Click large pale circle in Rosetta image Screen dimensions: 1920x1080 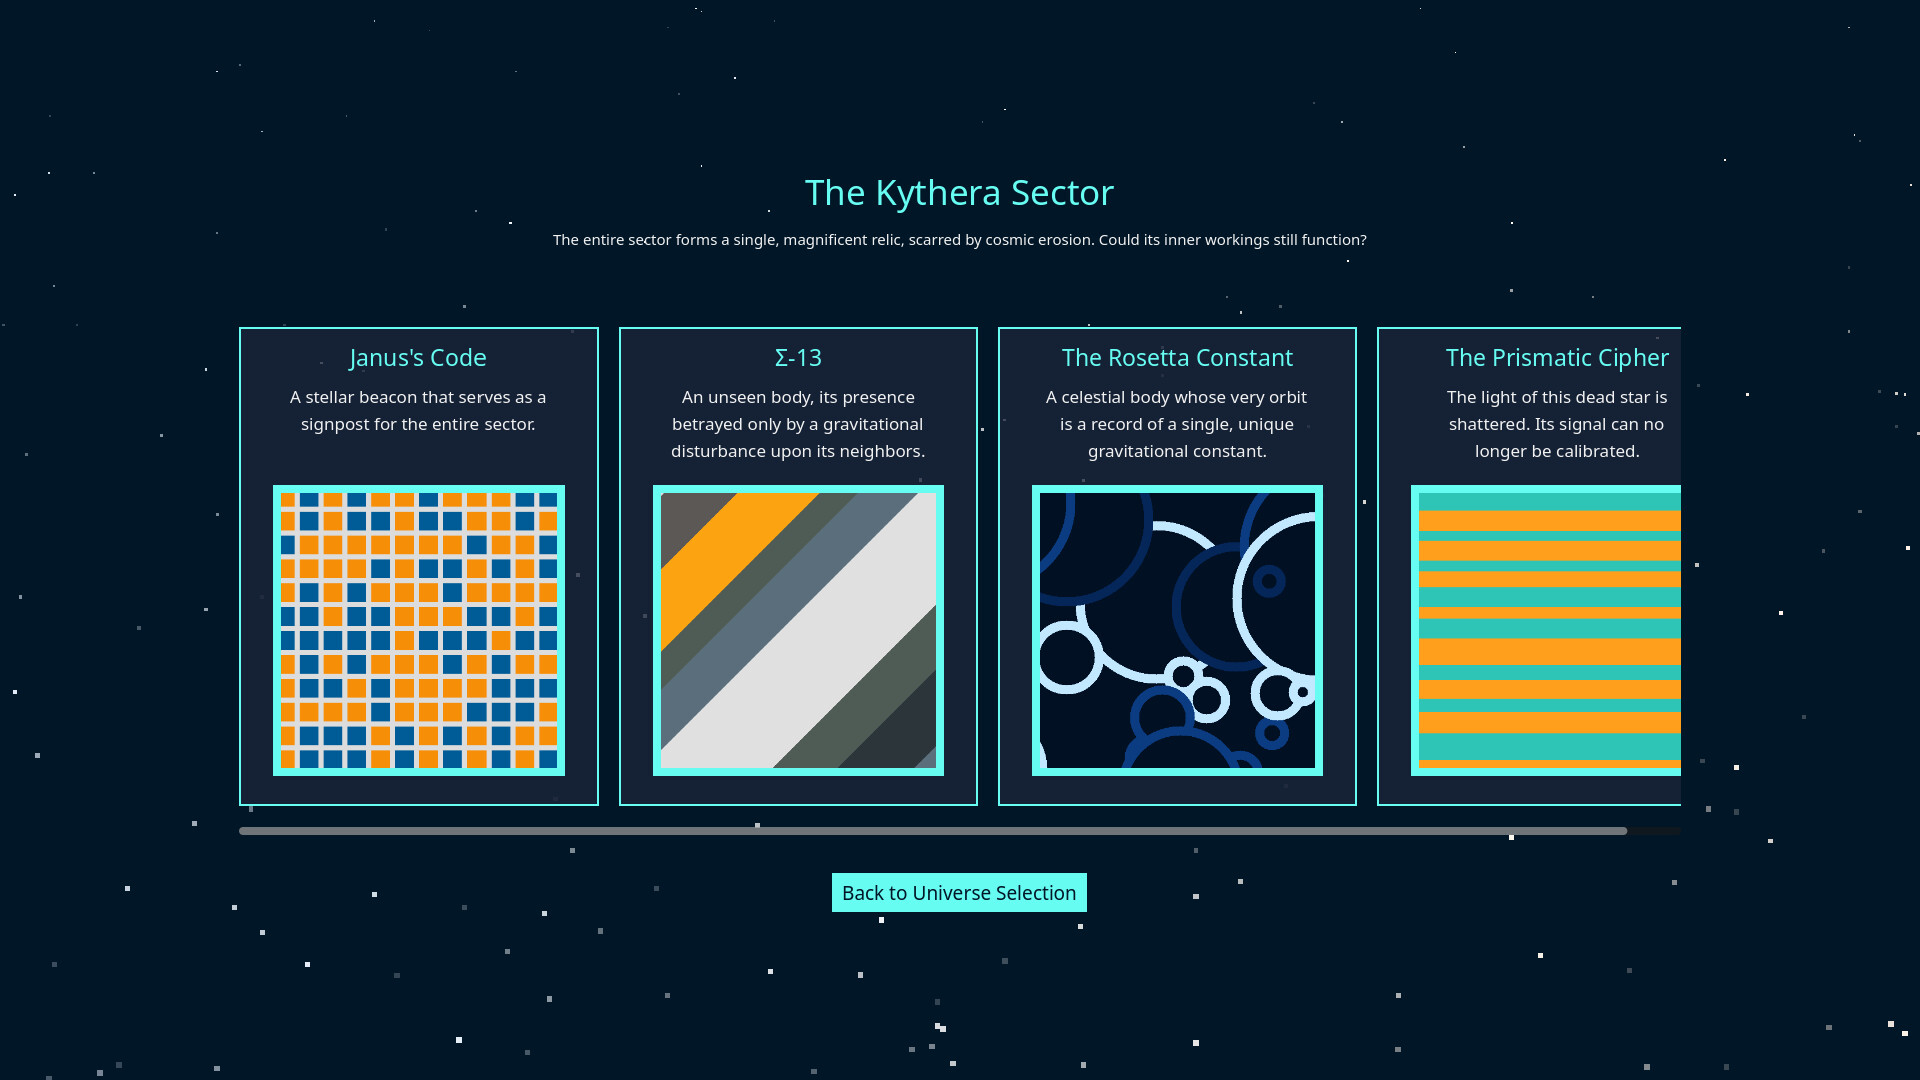point(1237,600)
